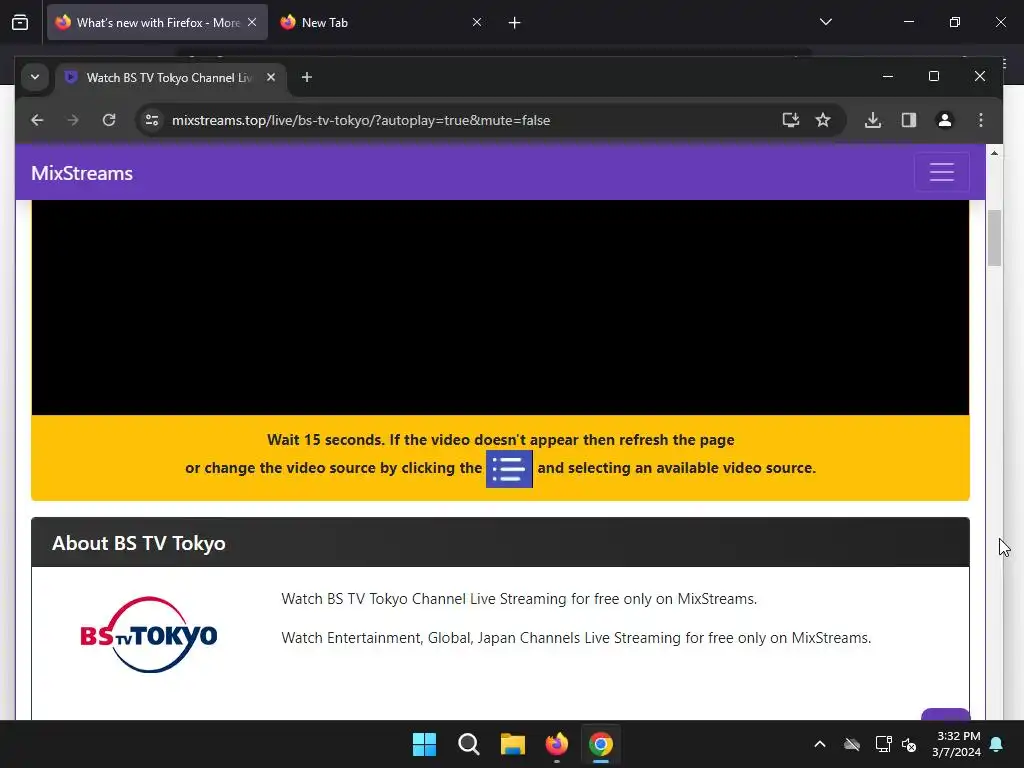
Task: Open Chrome downloads icon
Action: pyautogui.click(x=872, y=120)
